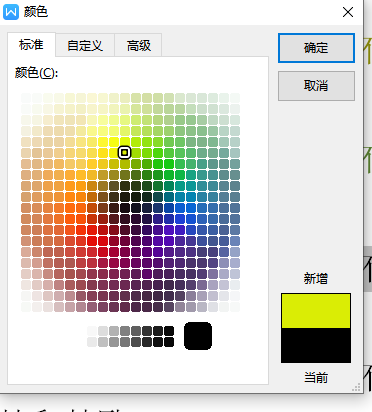Pick the outlined selected yellow-green swatch
Screen dimensions: 372x412
click(x=125, y=153)
